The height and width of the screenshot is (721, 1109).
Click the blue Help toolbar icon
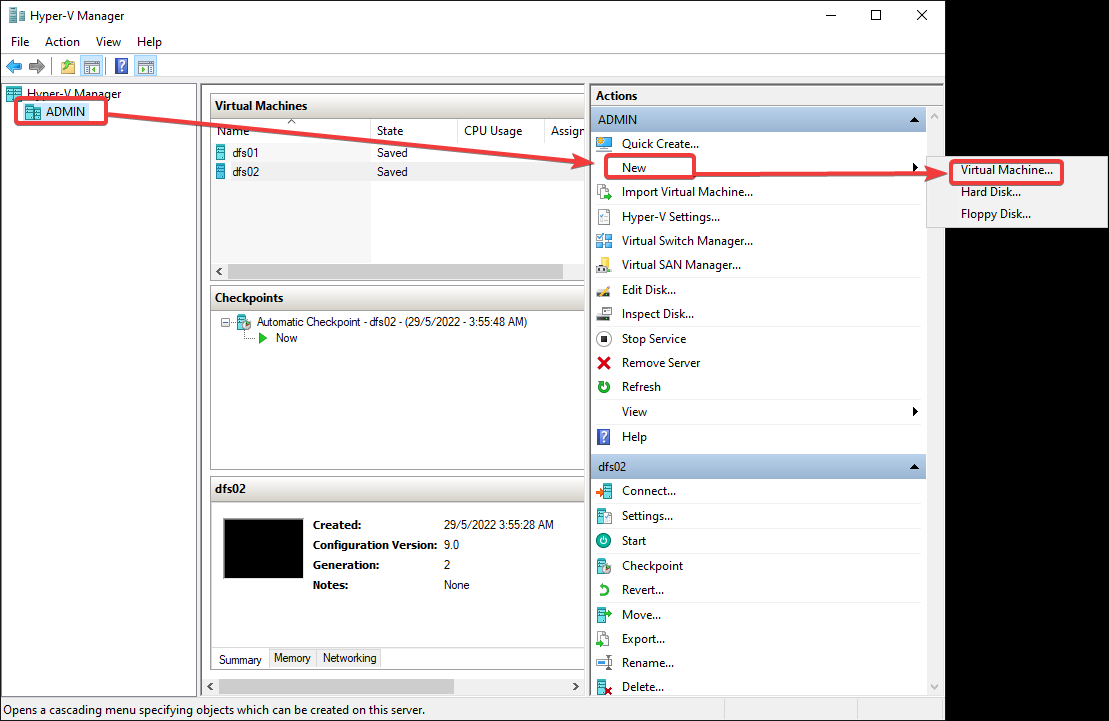point(122,67)
